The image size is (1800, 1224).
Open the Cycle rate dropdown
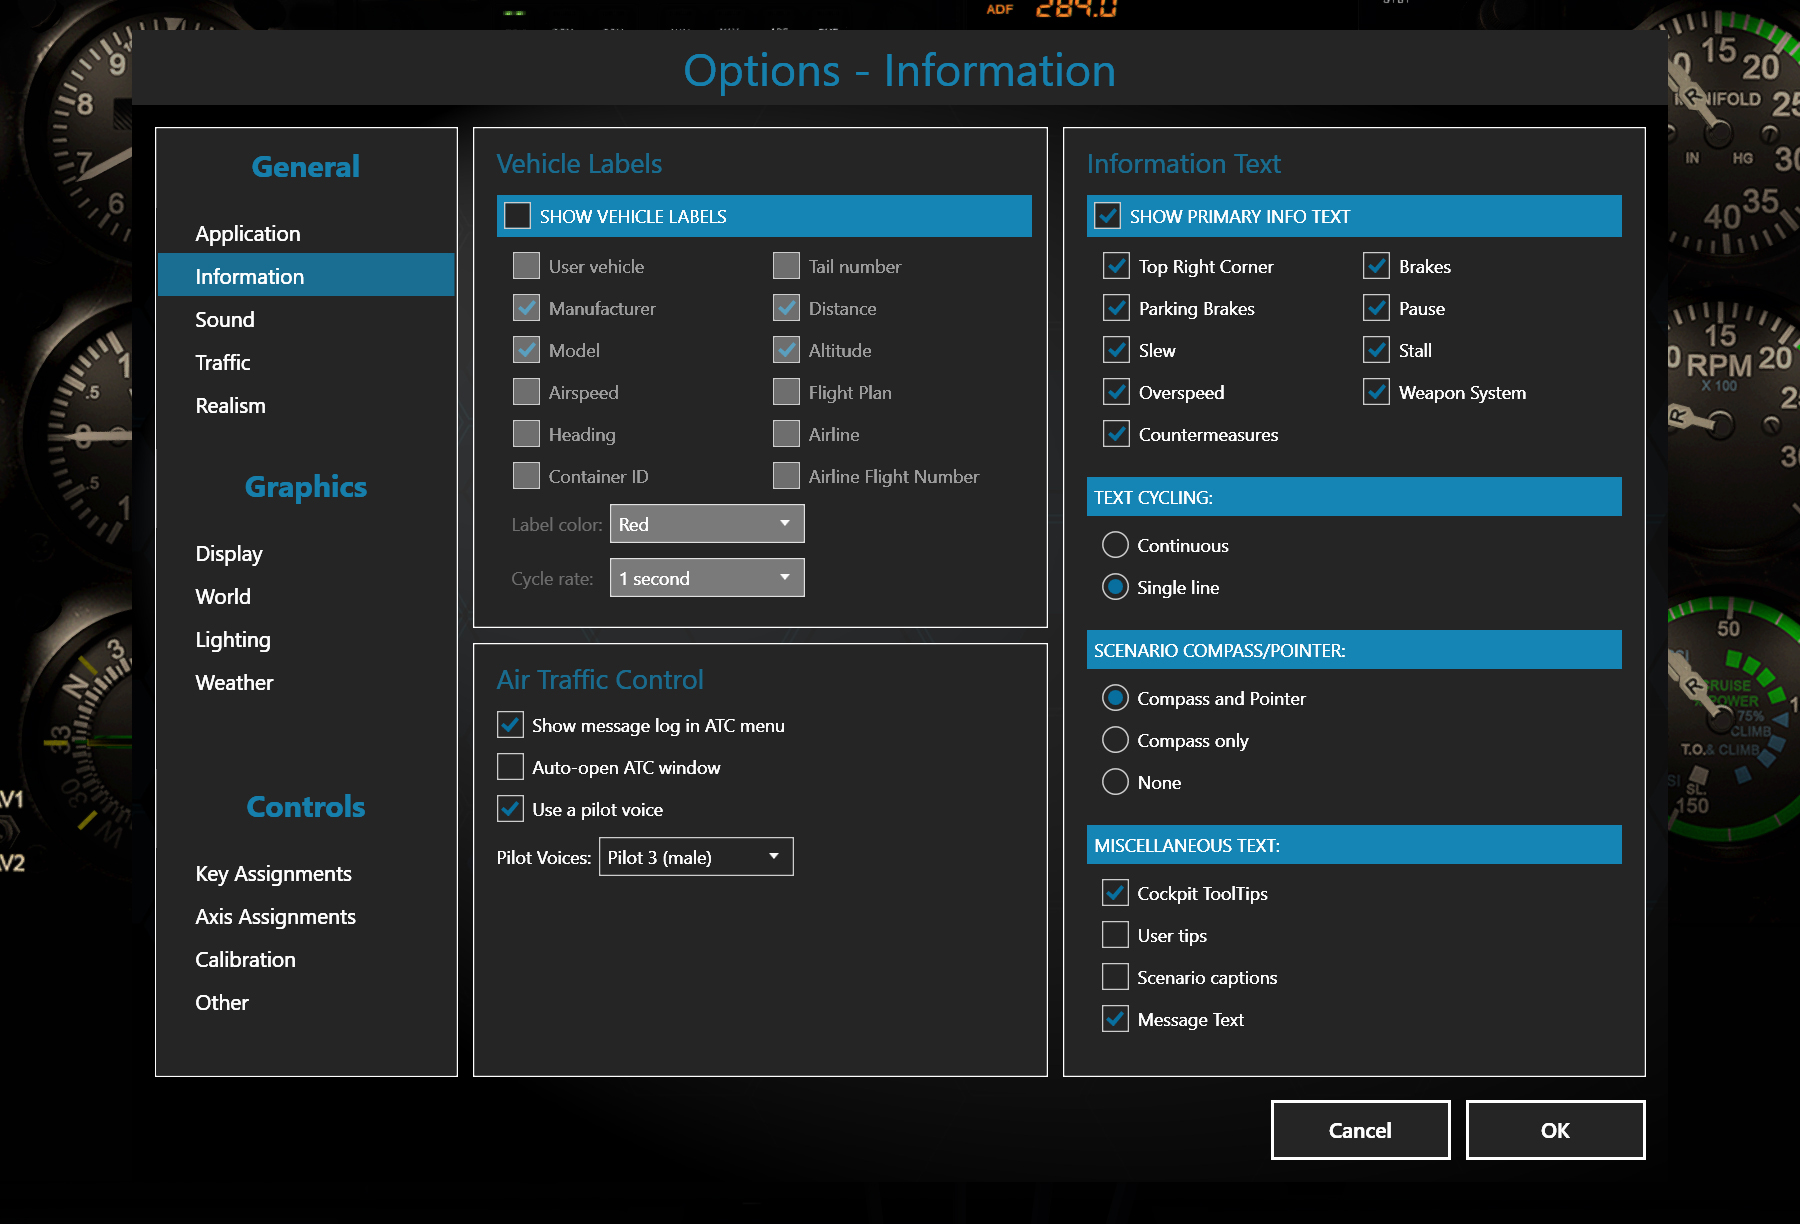(x=707, y=578)
